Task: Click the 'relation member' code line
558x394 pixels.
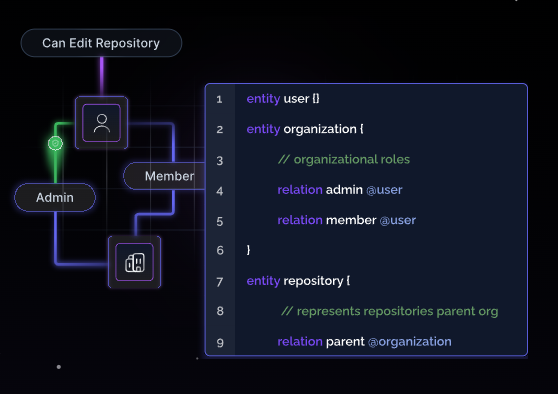Action: (x=347, y=220)
